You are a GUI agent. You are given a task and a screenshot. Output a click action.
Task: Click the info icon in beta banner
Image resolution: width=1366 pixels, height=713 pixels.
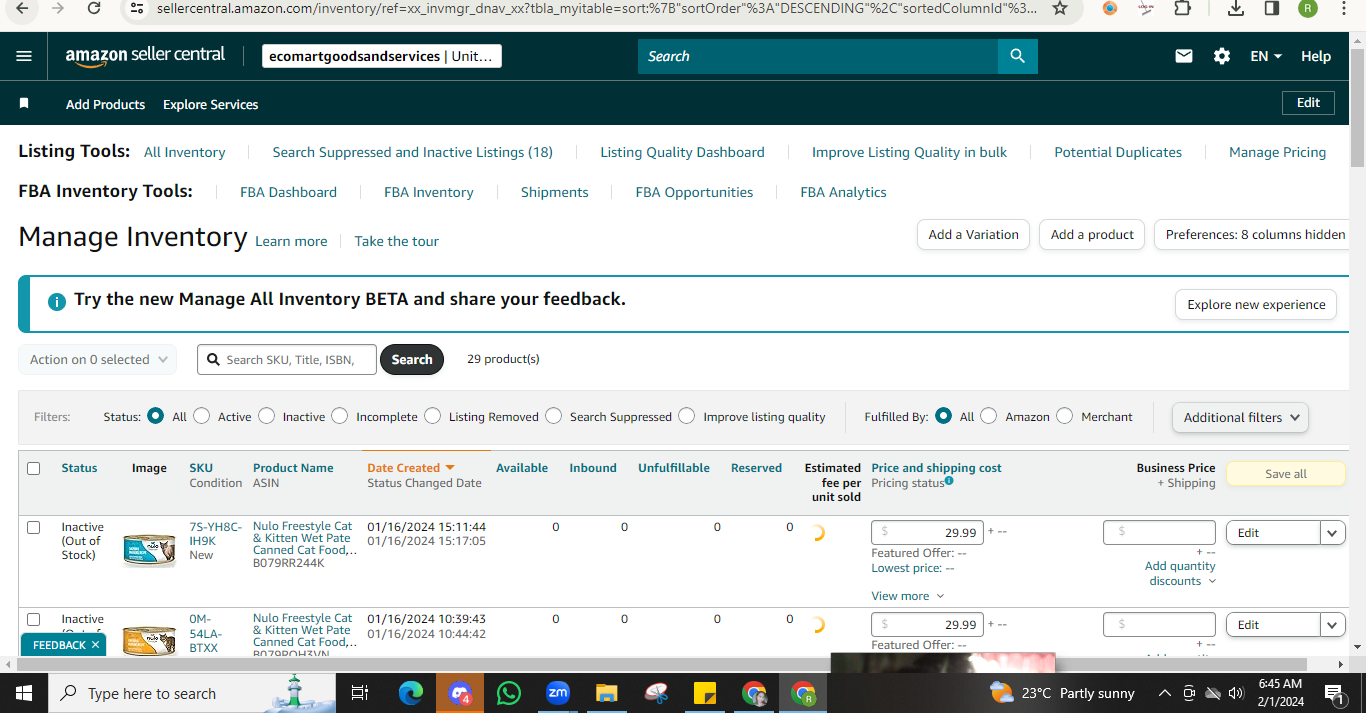click(57, 300)
